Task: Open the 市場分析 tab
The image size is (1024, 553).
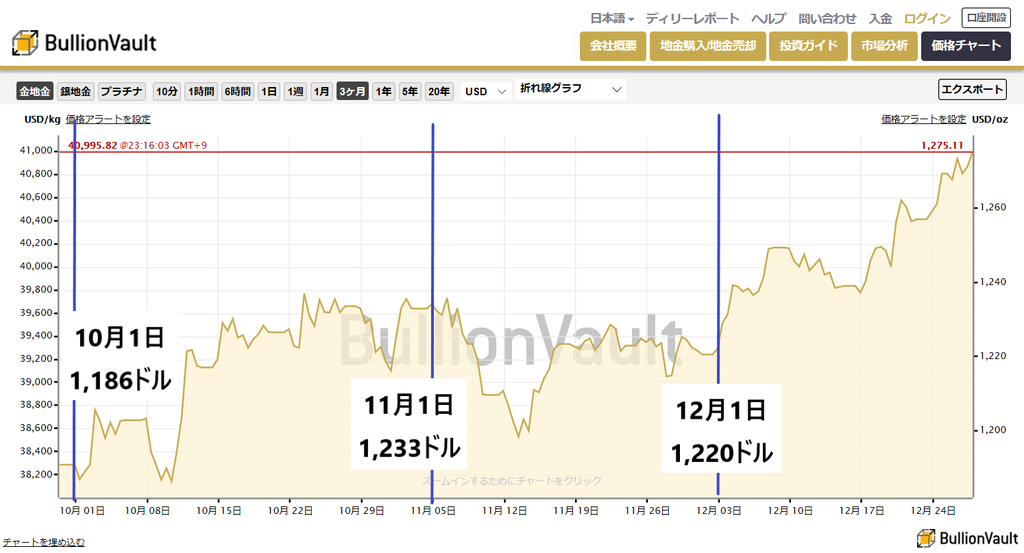Action: pyautogui.click(x=884, y=46)
